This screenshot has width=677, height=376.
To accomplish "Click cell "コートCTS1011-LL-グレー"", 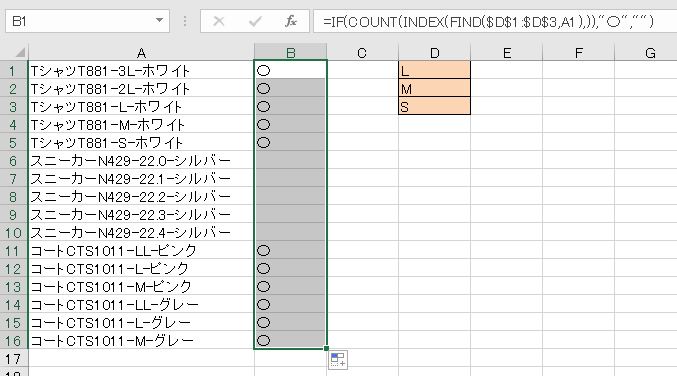I will coord(141,305).
